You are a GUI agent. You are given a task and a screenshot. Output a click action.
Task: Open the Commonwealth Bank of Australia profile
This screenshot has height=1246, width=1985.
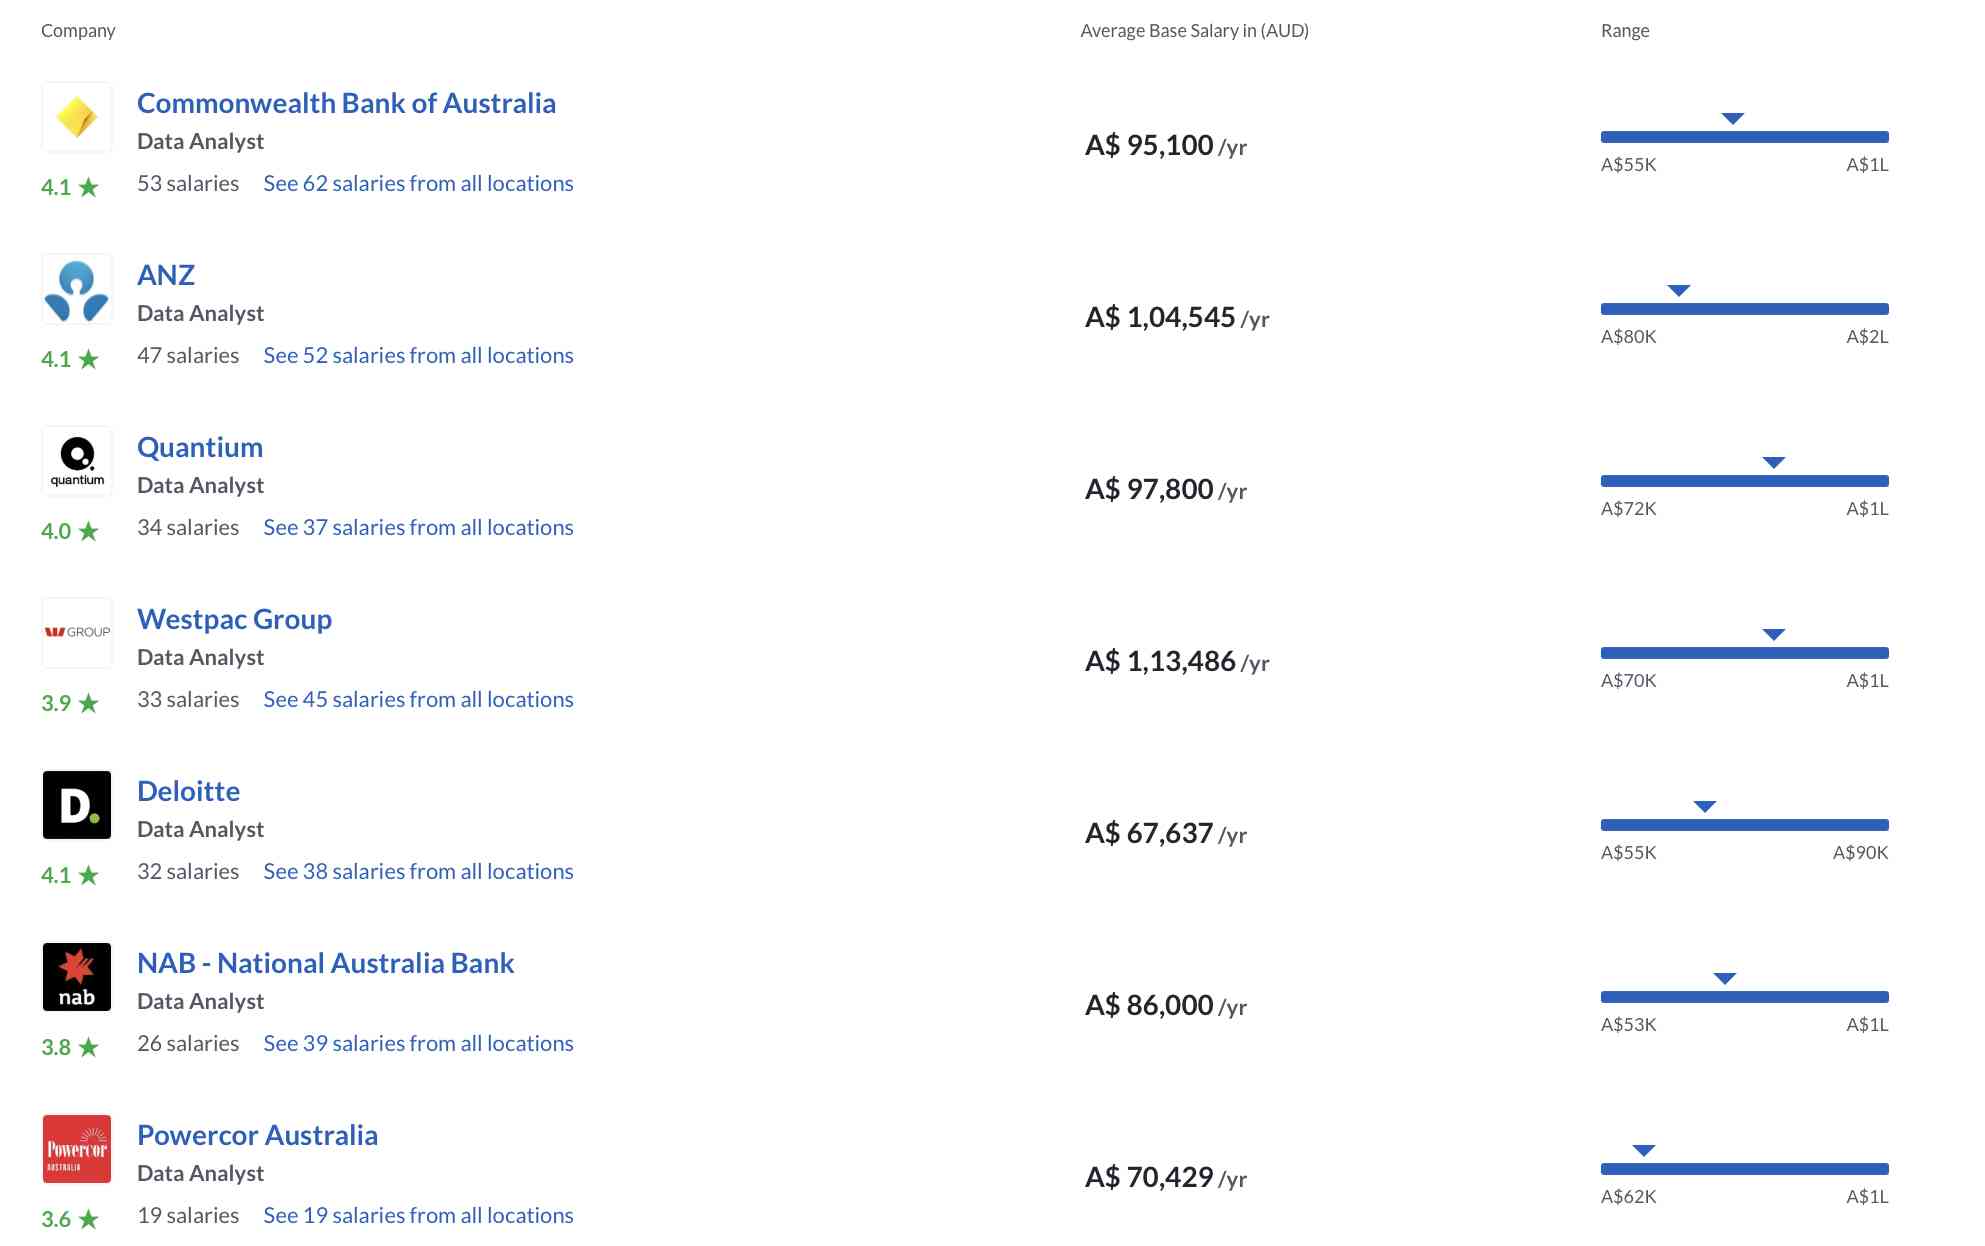point(348,103)
